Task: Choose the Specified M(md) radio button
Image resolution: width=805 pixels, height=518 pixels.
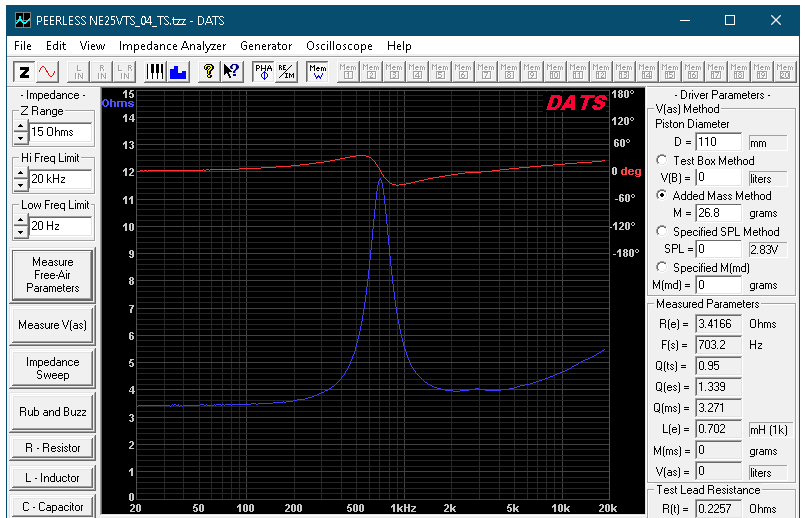Action: pos(662,267)
